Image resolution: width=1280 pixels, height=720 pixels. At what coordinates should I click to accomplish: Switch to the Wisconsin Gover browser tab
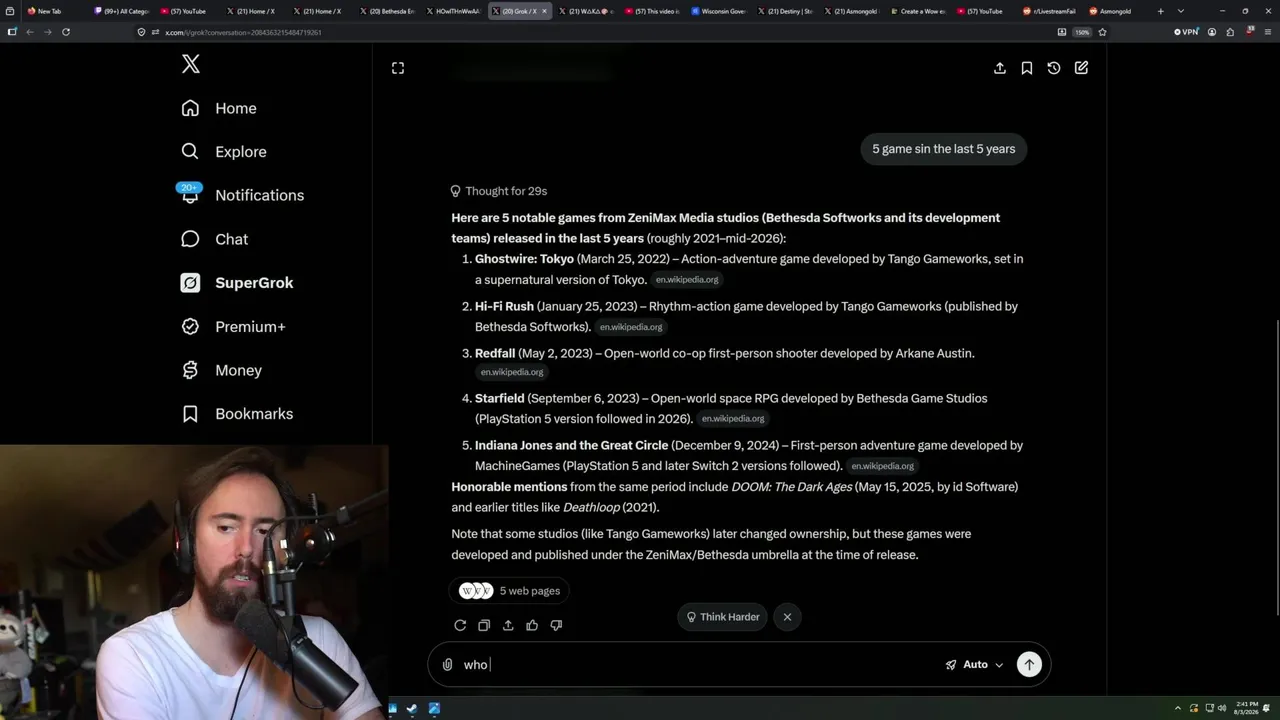click(719, 11)
